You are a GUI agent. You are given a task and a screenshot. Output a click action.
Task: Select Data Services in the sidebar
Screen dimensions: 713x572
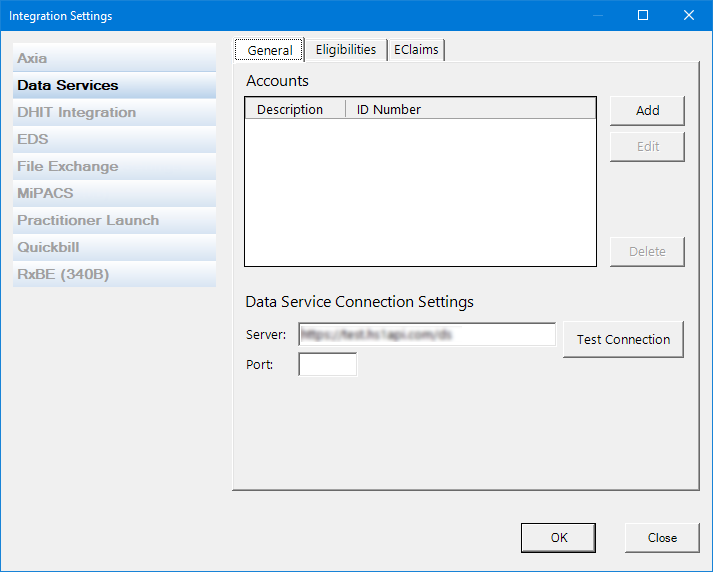pyautogui.click(x=114, y=85)
